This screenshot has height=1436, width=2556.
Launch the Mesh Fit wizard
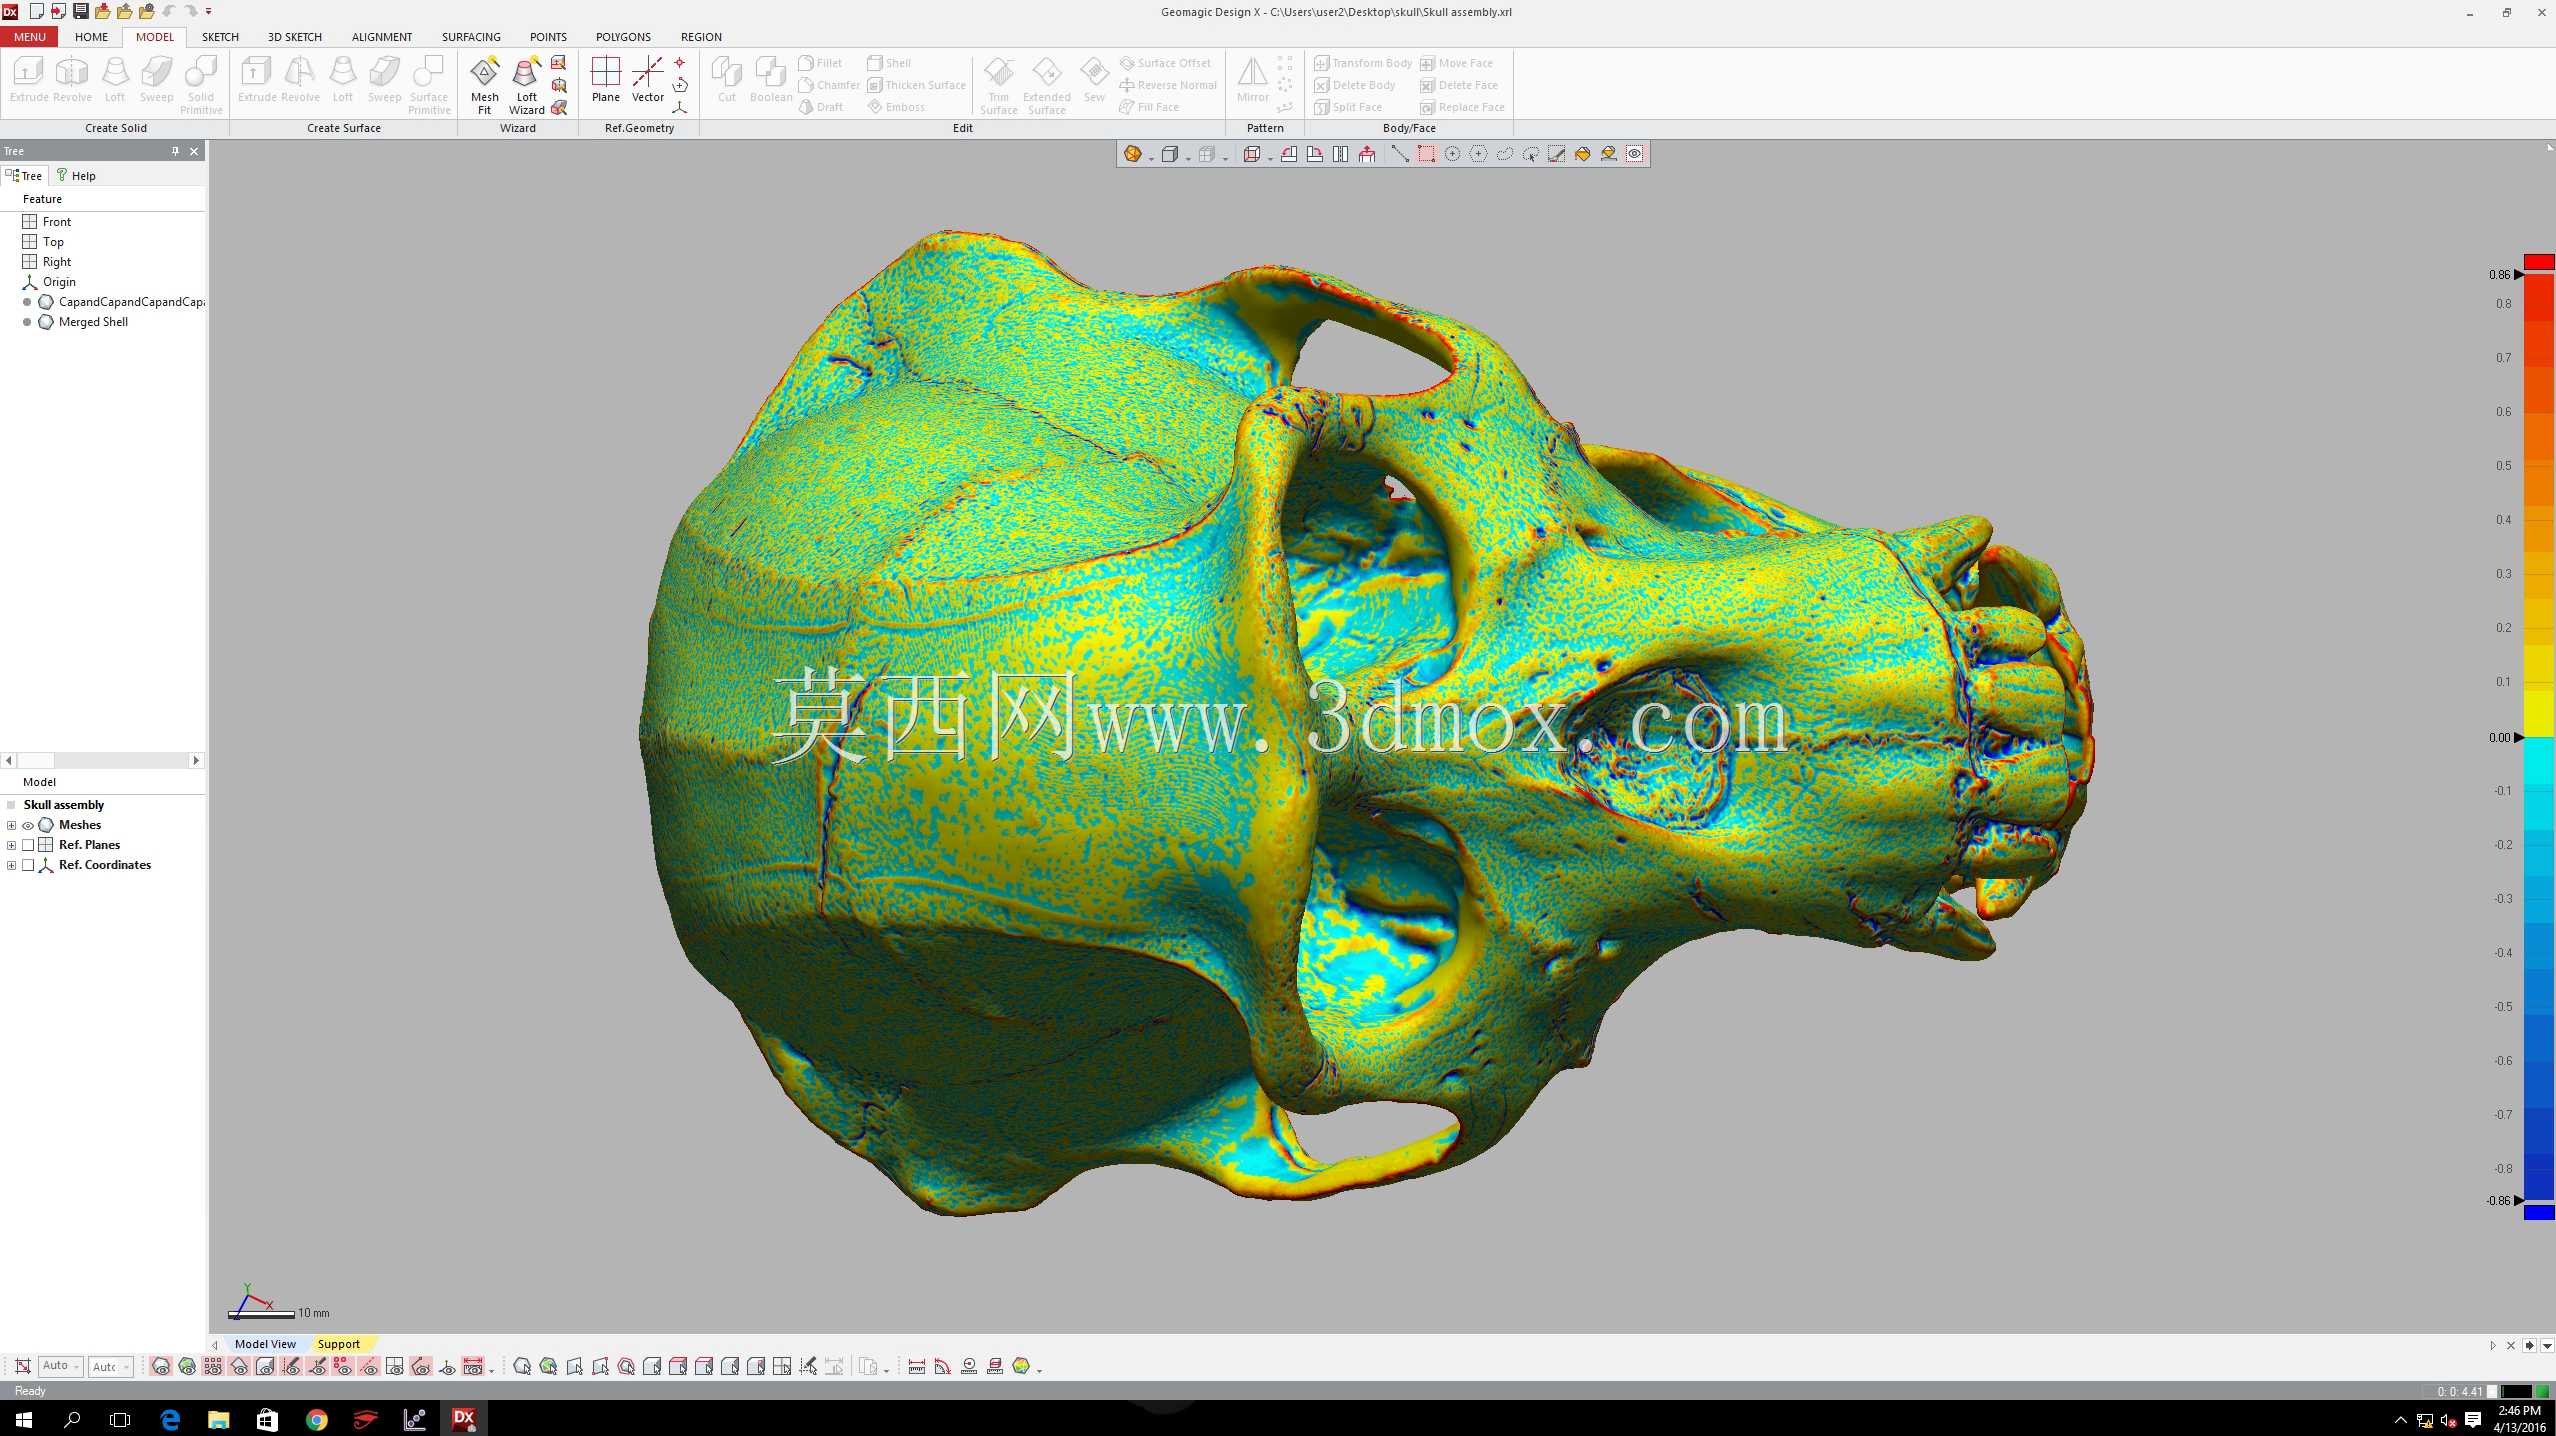484,84
